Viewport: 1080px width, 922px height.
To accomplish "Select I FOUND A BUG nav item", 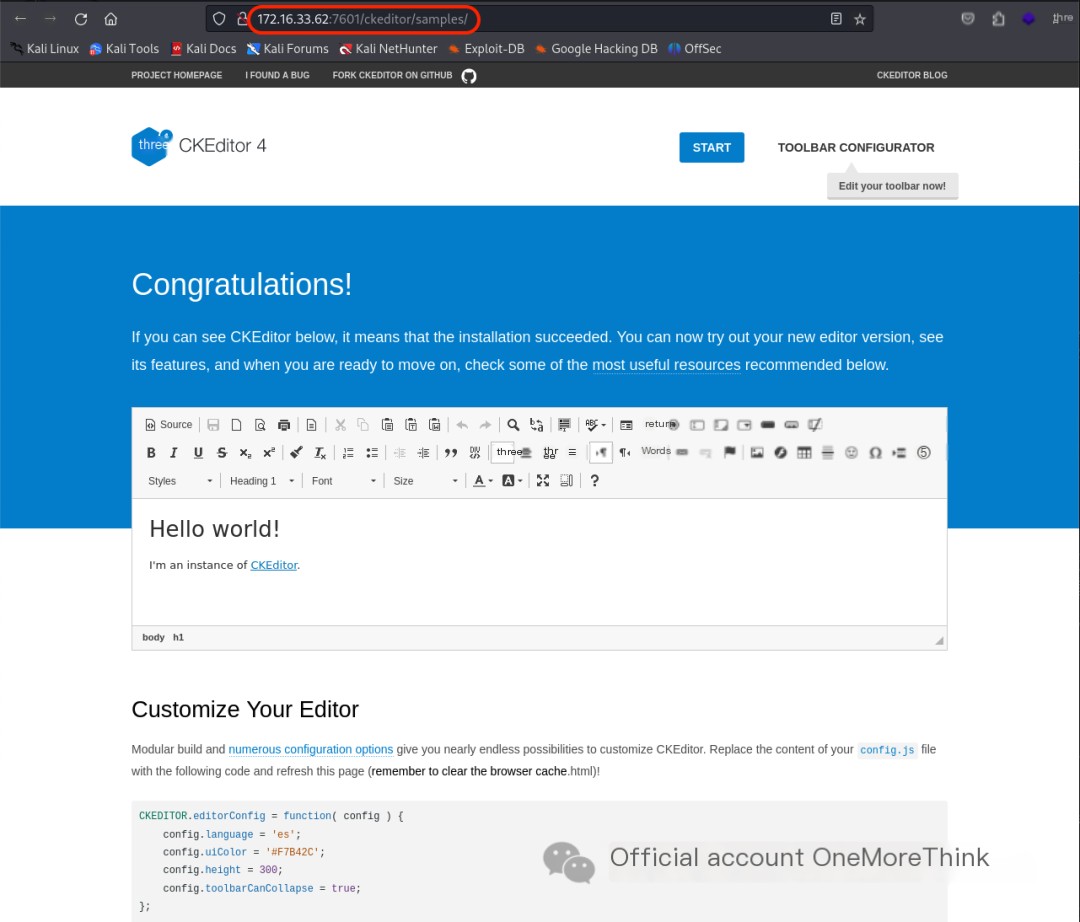I will click(x=277, y=75).
